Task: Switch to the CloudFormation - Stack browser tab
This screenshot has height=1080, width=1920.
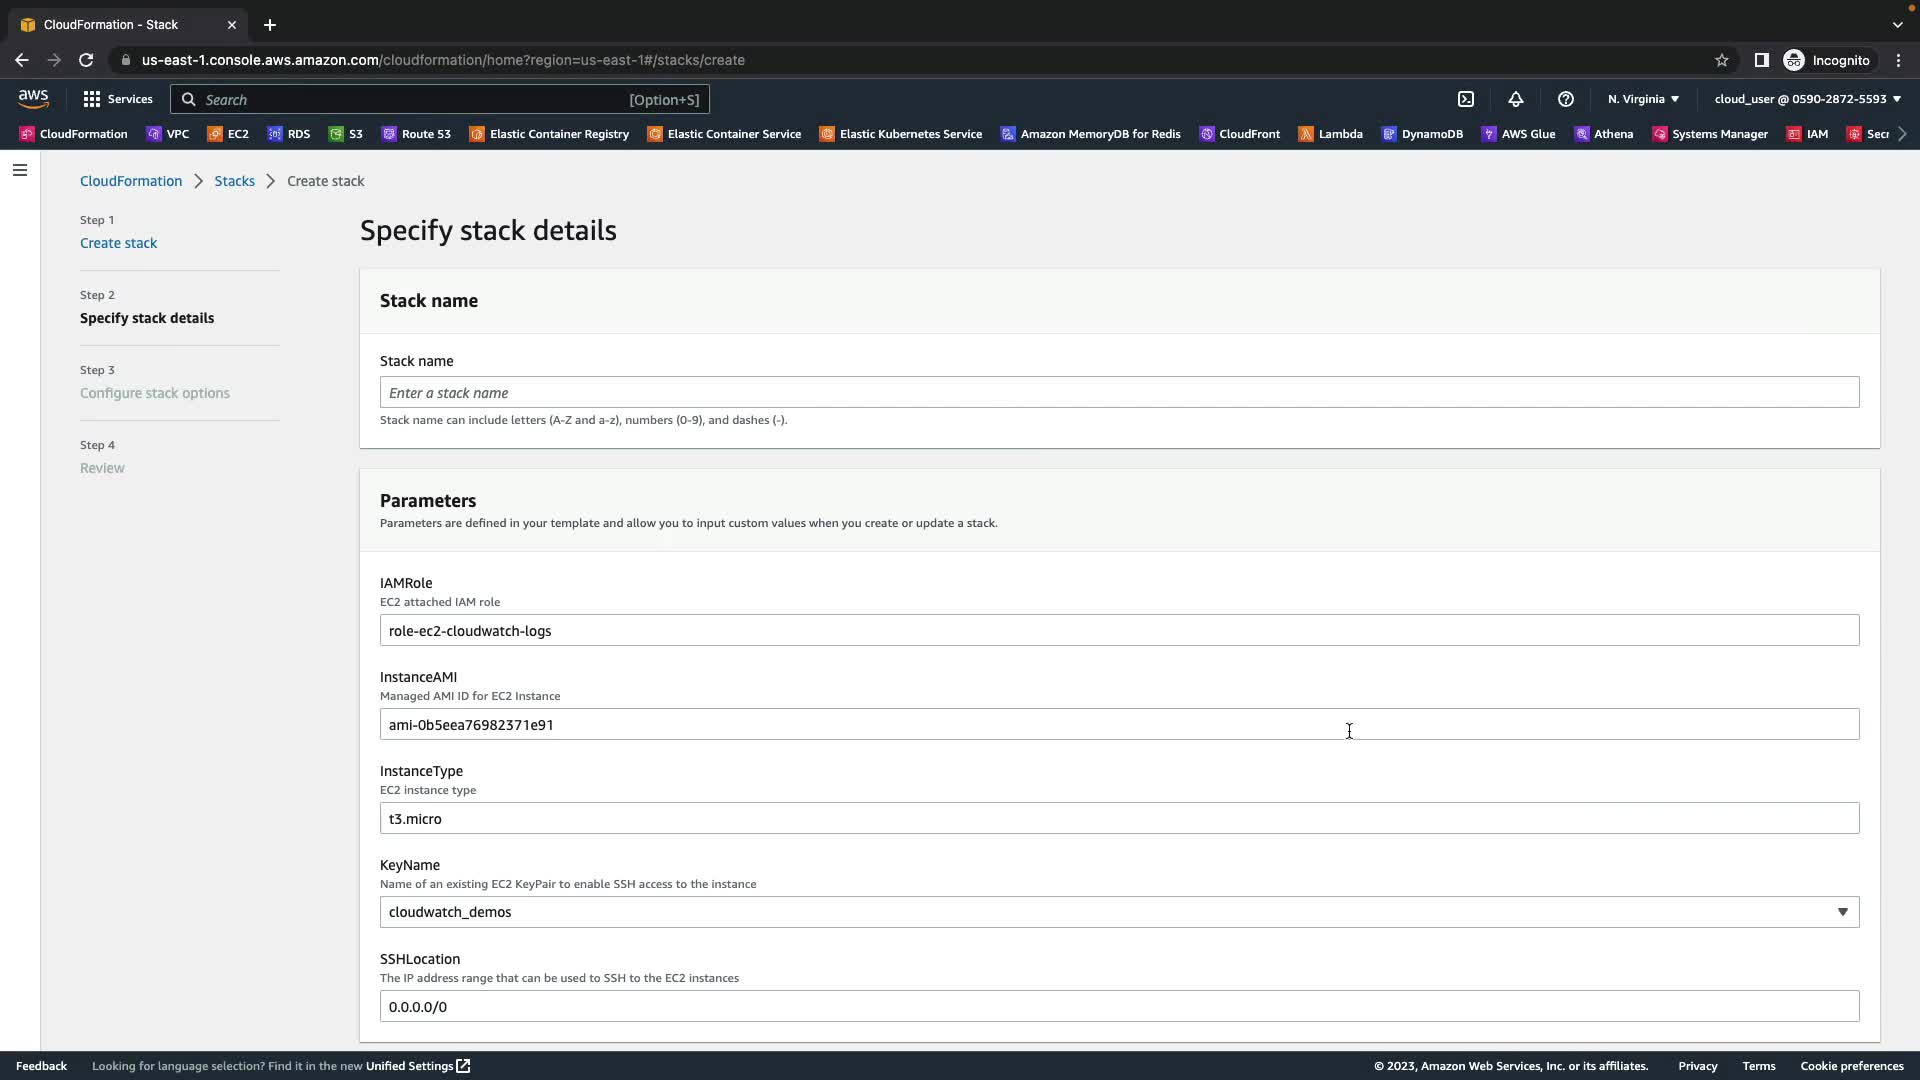Action: (110, 25)
